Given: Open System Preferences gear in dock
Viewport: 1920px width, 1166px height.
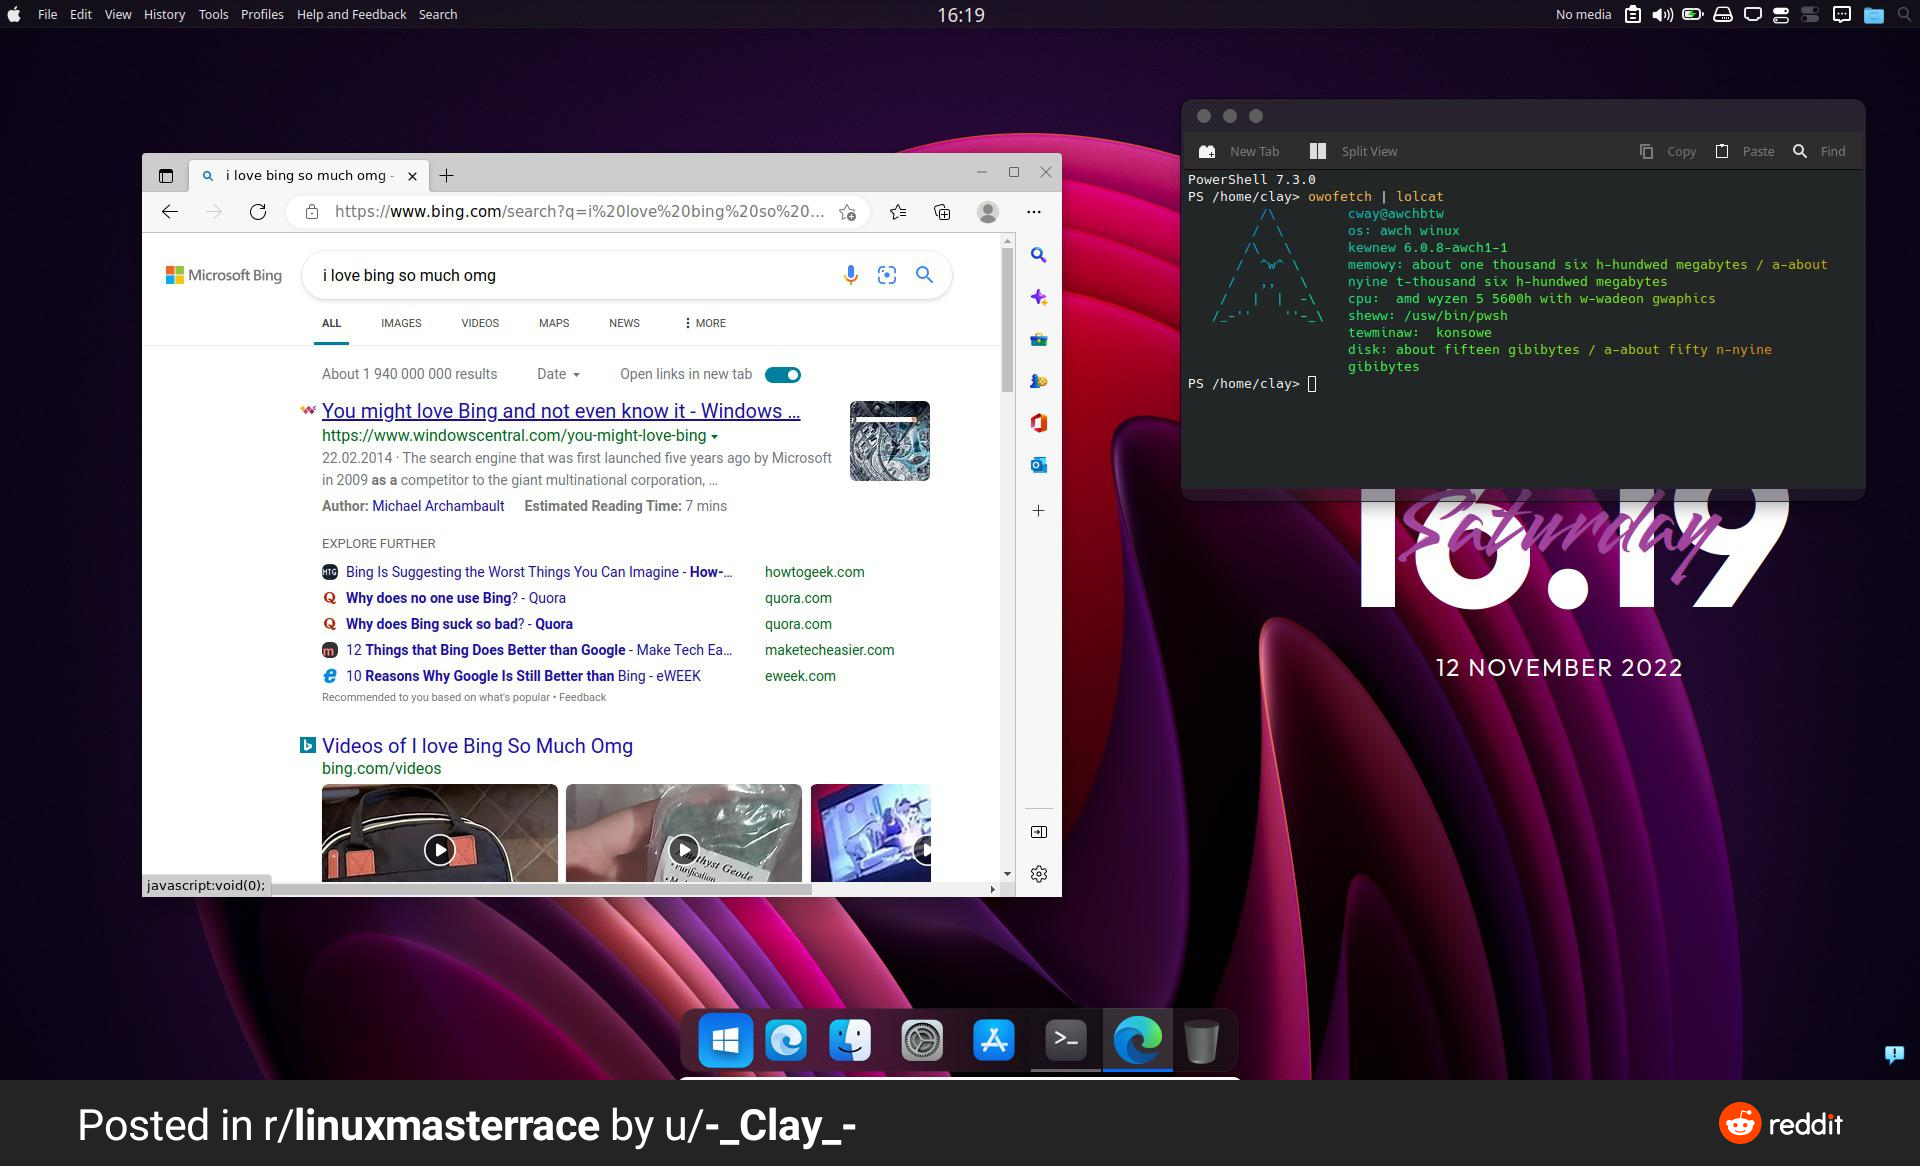Looking at the screenshot, I should (922, 1041).
